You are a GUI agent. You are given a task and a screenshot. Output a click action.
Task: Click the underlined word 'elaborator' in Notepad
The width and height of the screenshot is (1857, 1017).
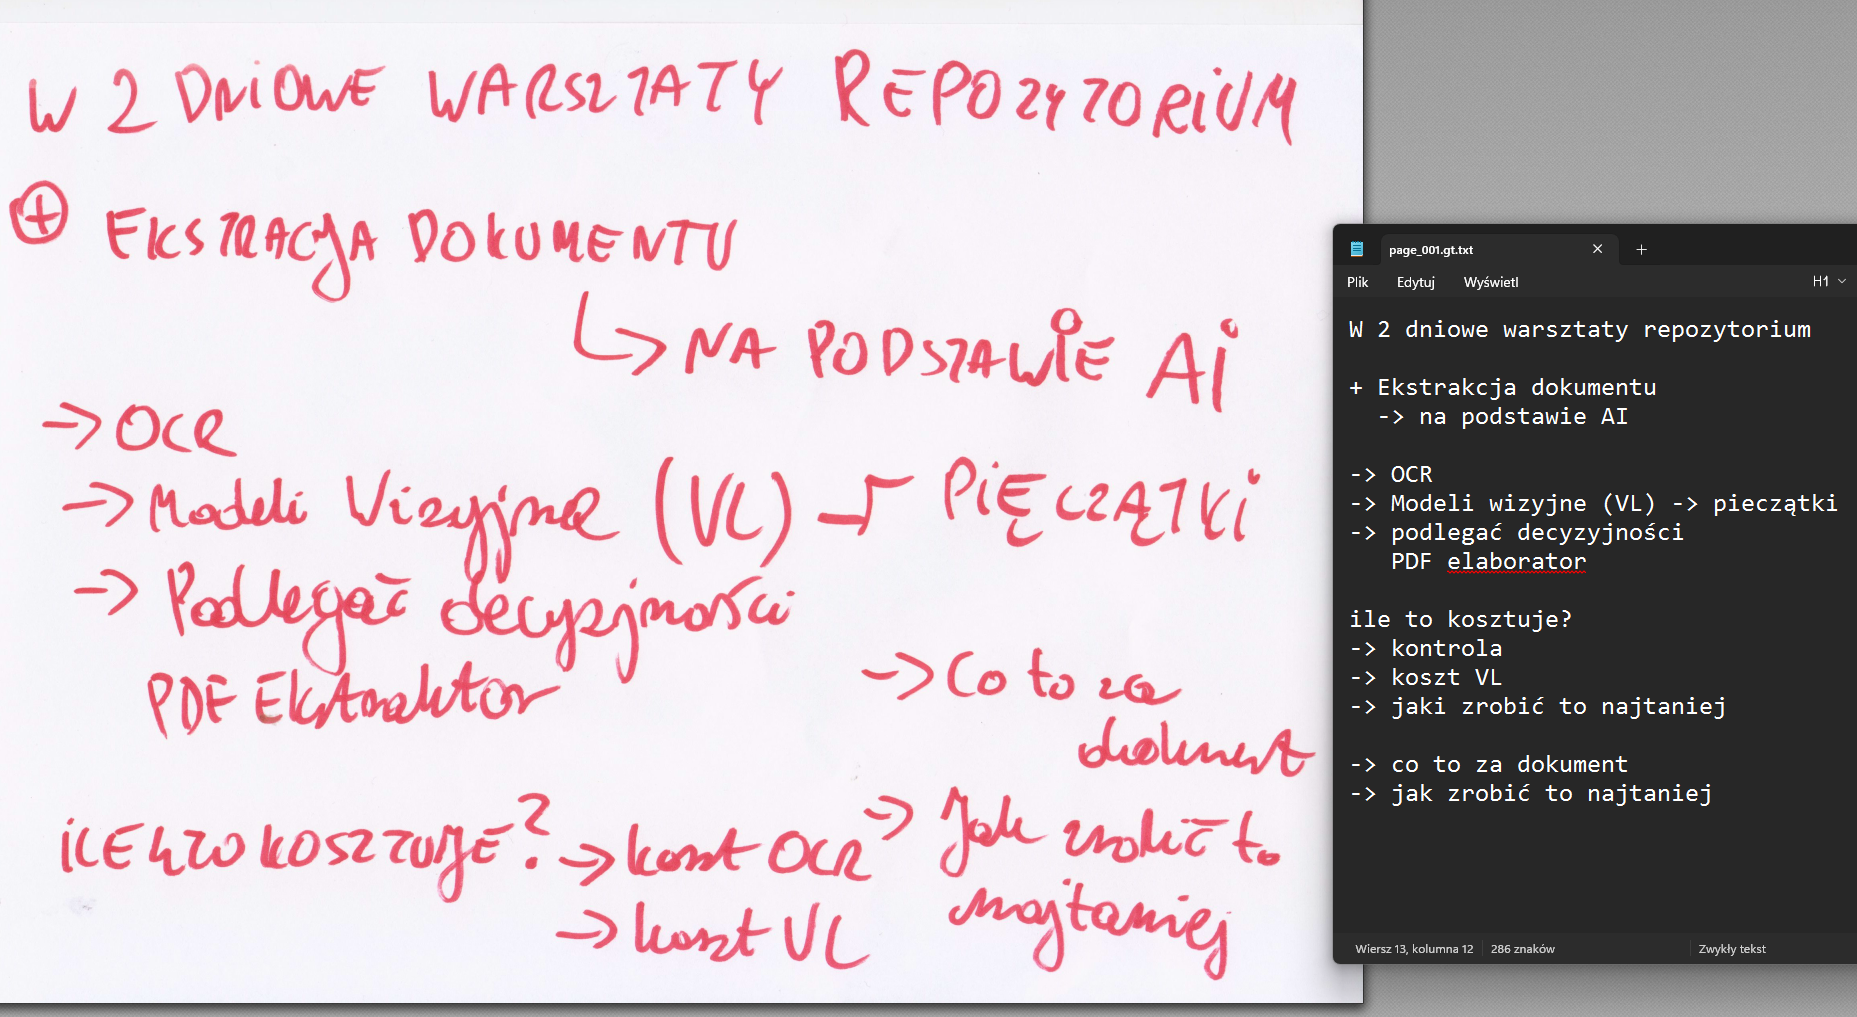(x=1516, y=562)
